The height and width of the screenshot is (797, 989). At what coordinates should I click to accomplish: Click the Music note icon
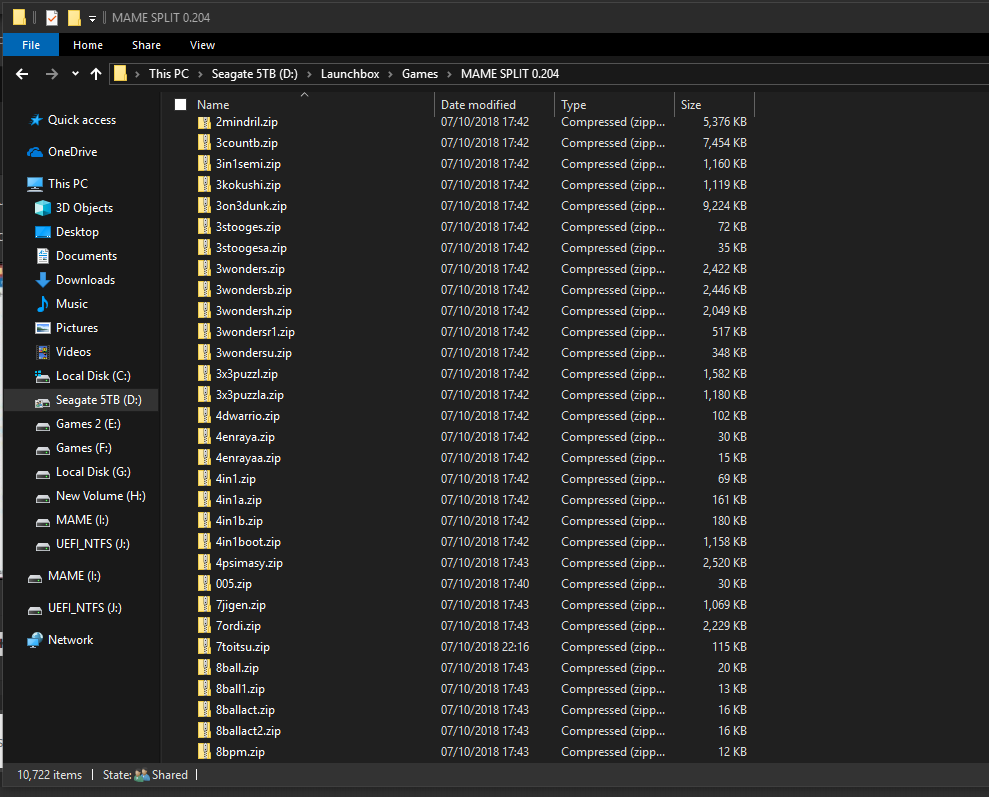[43, 304]
